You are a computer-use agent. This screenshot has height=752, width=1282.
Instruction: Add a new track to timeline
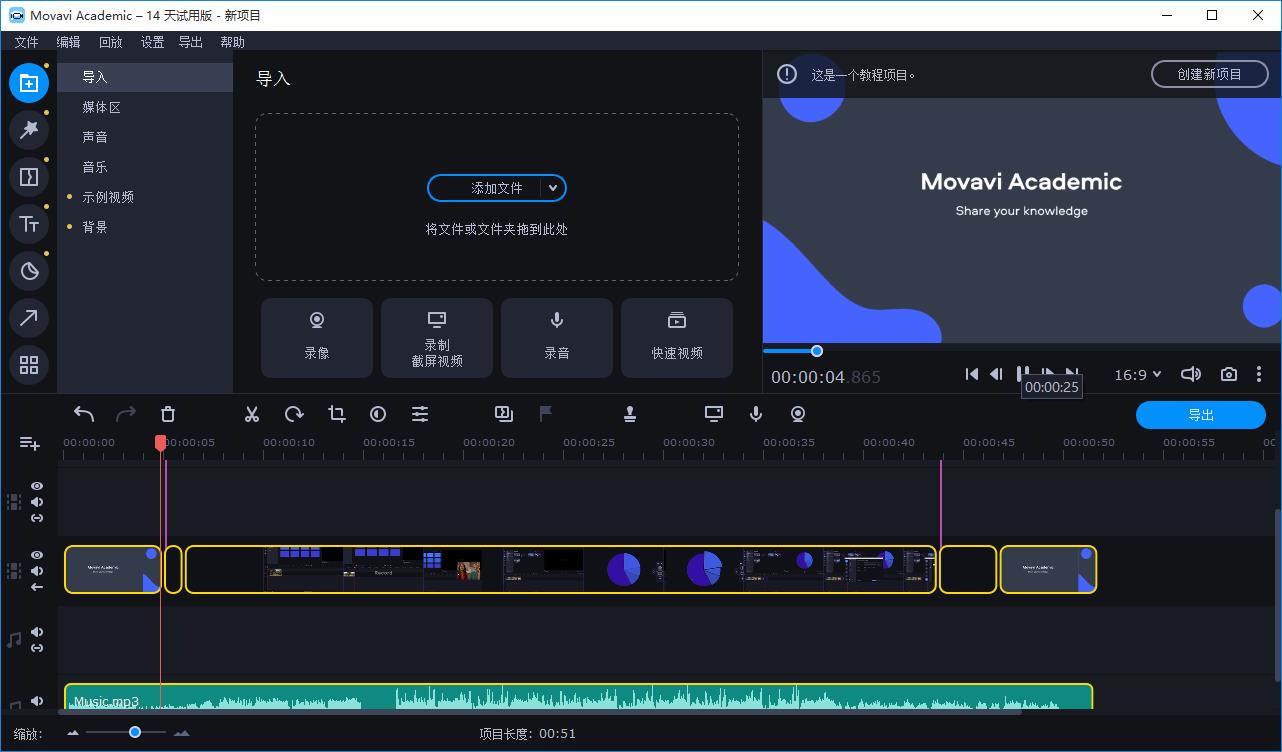pos(29,443)
